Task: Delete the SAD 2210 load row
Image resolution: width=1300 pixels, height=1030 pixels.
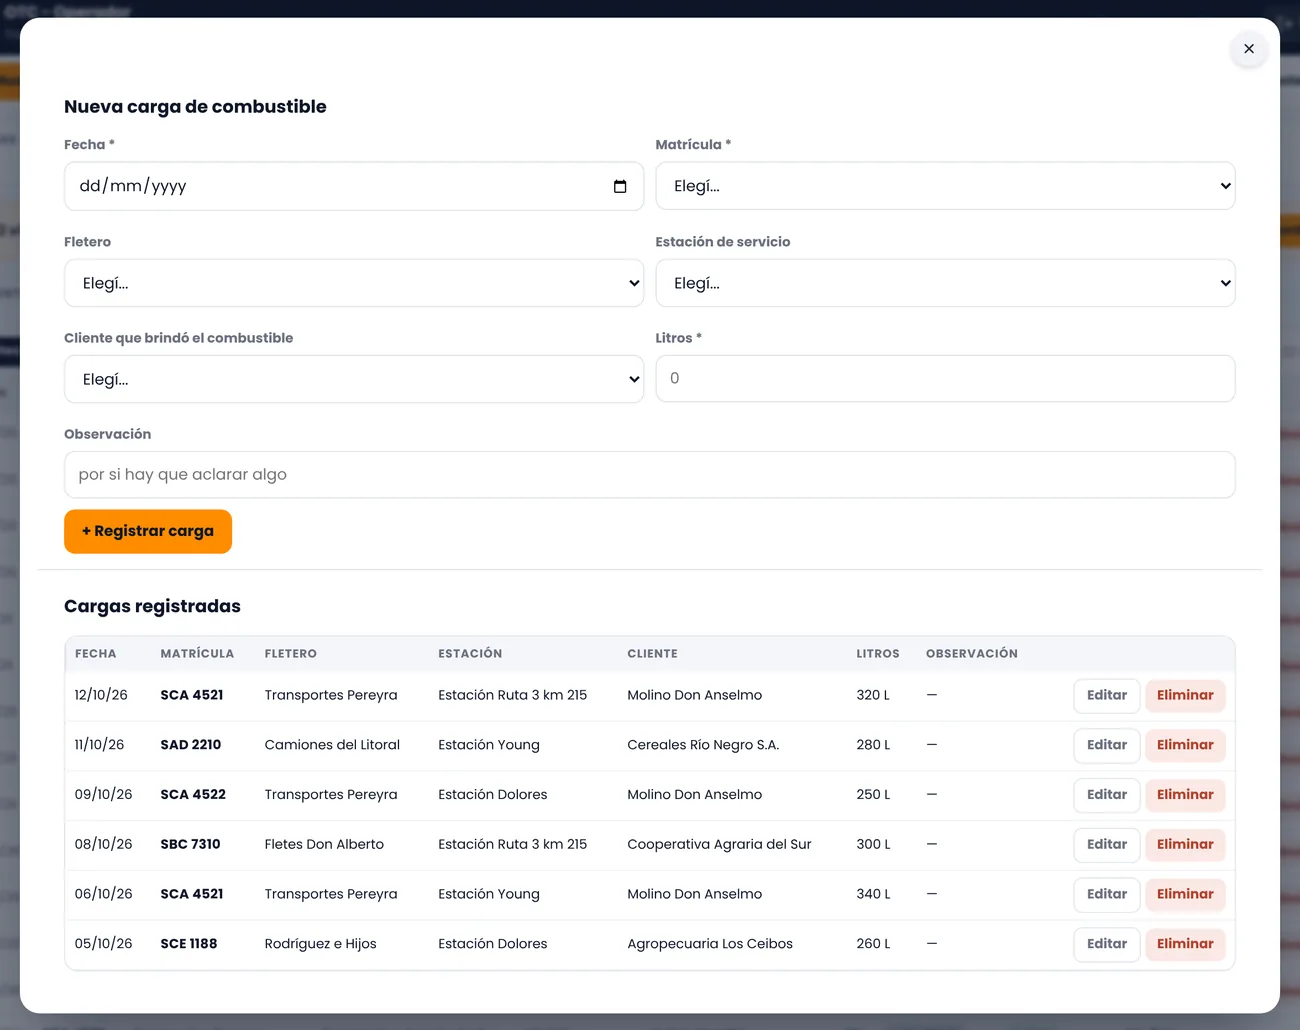Action: pyautogui.click(x=1185, y=745)
